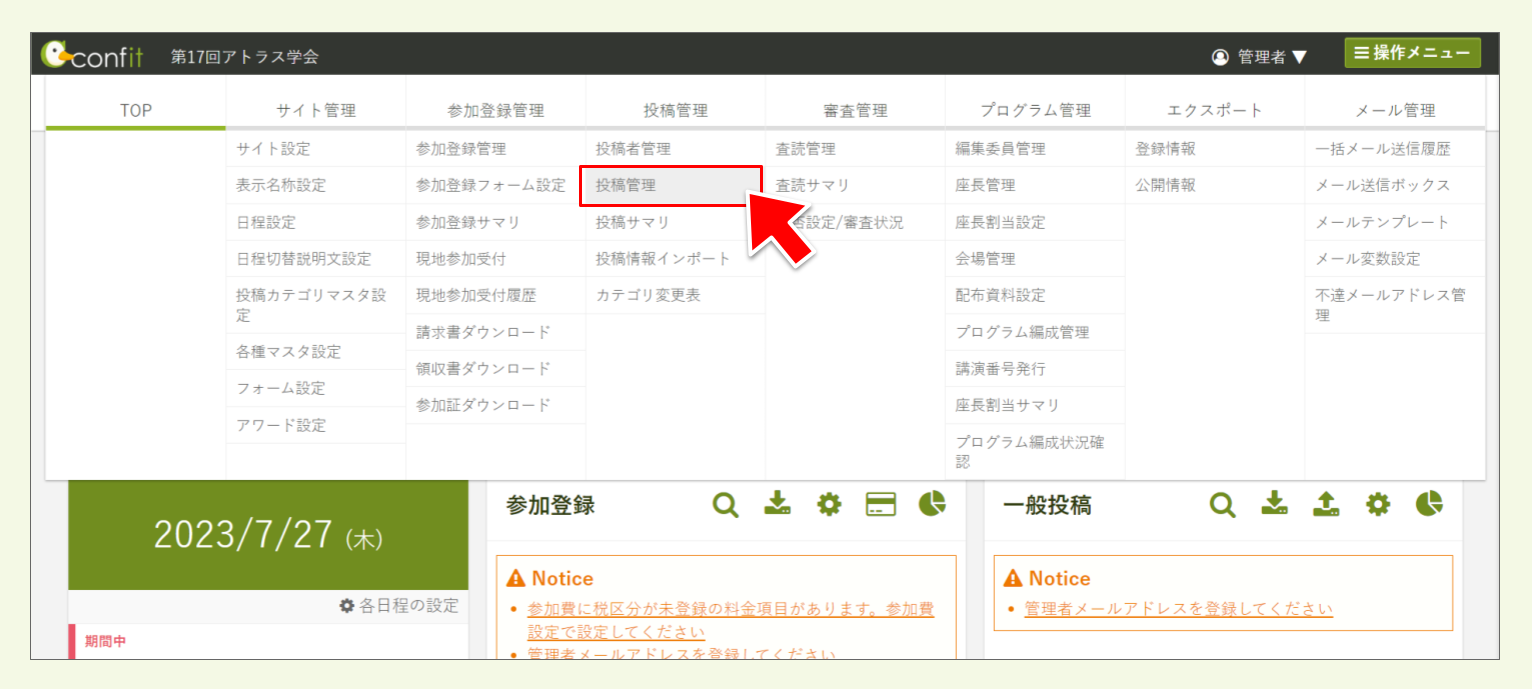Screen dimensions: 1532x689
Task: Open the gear settings icon in 一般投稿 panel
Action: point(1378,505)
